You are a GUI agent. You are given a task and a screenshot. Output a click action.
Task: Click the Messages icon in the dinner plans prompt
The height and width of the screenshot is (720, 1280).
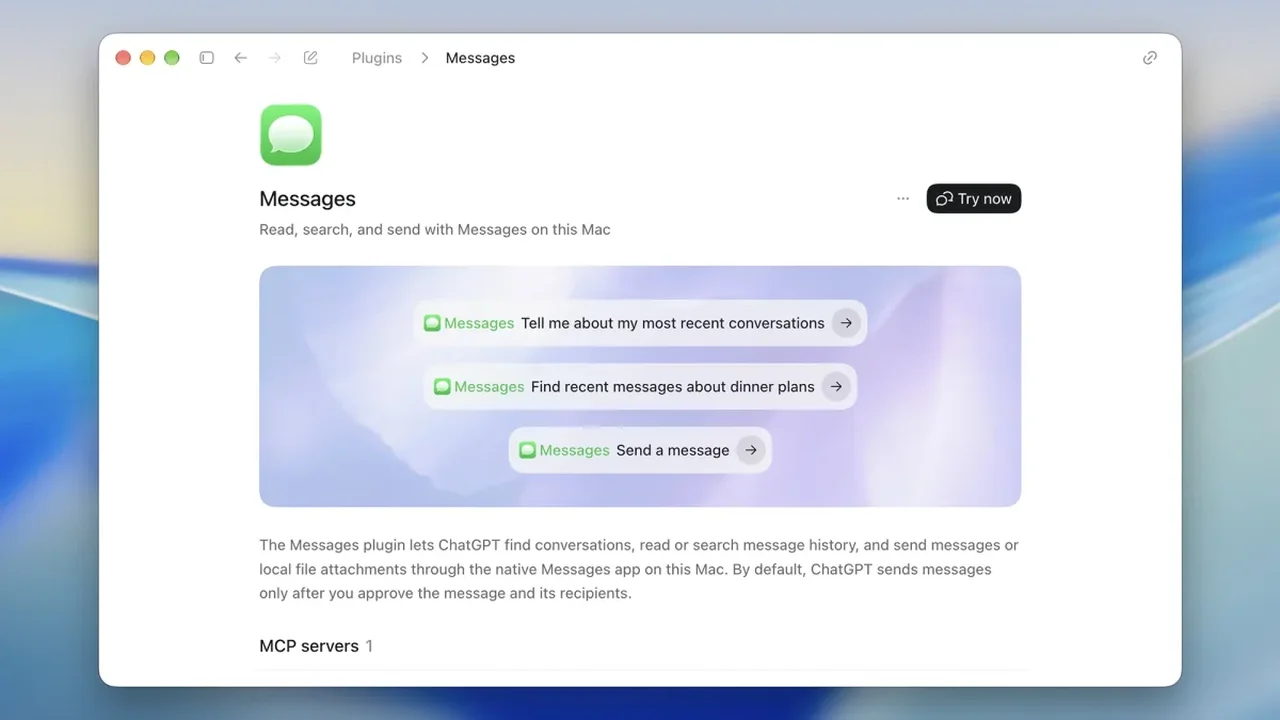442,387
